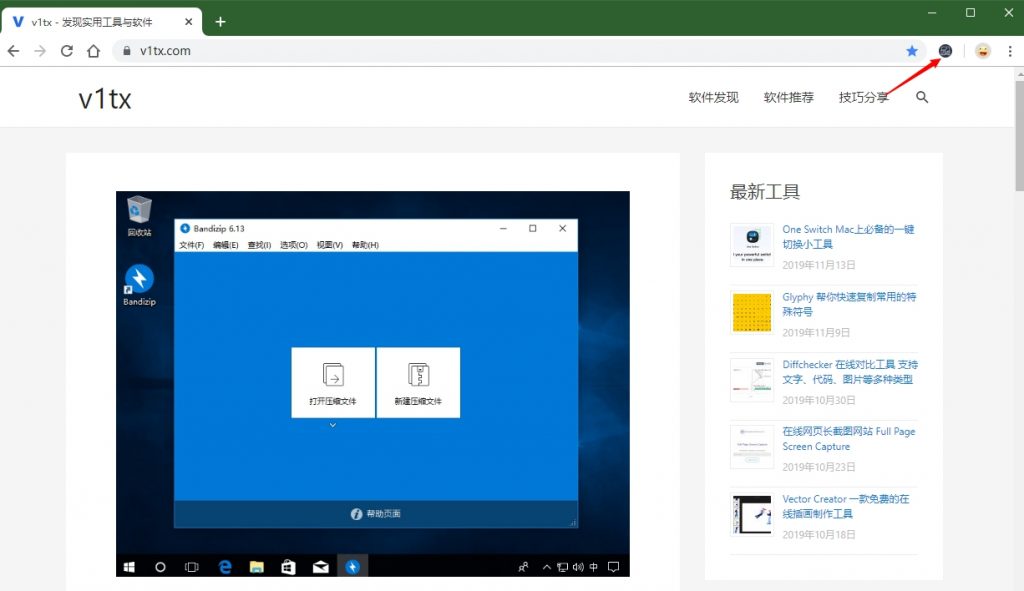Click 帮助页面 info bar in Bandizip
The height and width of the screenshot is (591, 1024).
coord(376,514)
